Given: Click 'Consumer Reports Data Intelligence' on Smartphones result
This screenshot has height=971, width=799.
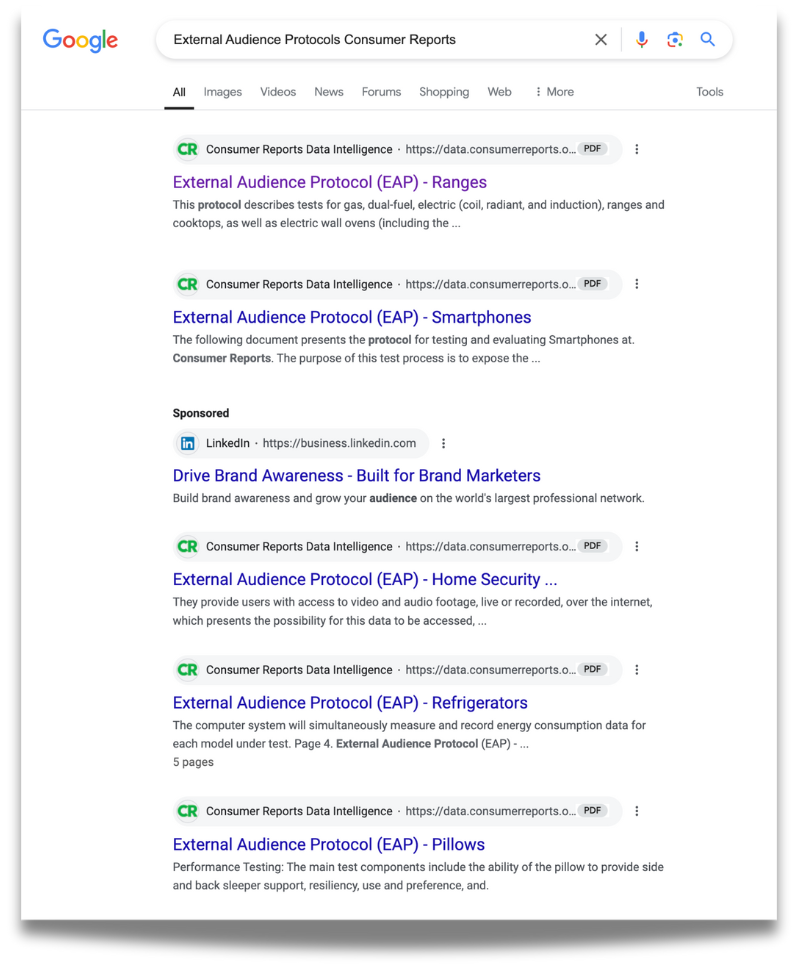Looking at the screenshot, I should click(299, 284).
